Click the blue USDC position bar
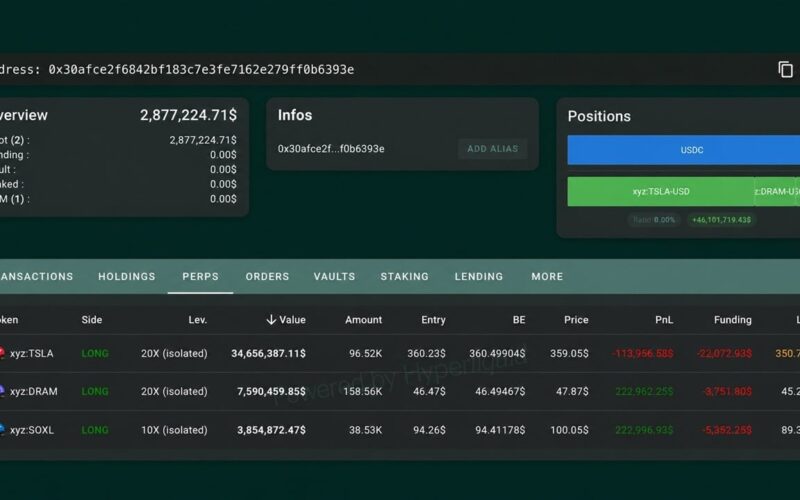This screenshot has width=800, height=500. (x=684, y=150)
